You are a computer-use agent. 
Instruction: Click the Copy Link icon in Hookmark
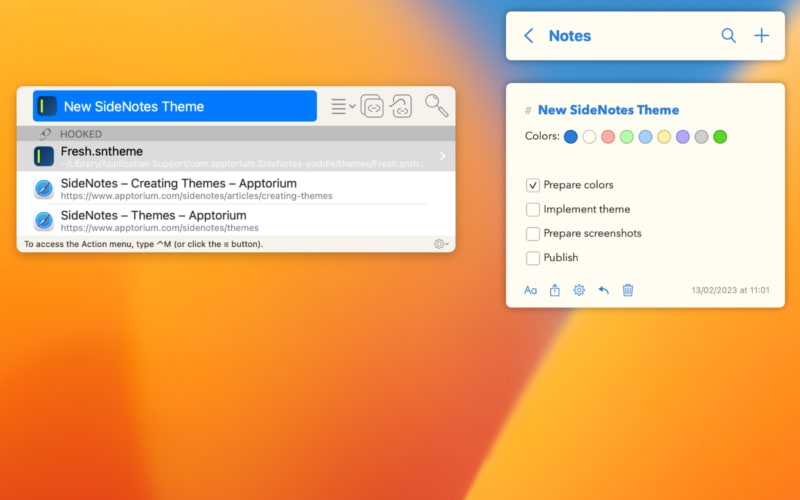click(x=372, y=106)
